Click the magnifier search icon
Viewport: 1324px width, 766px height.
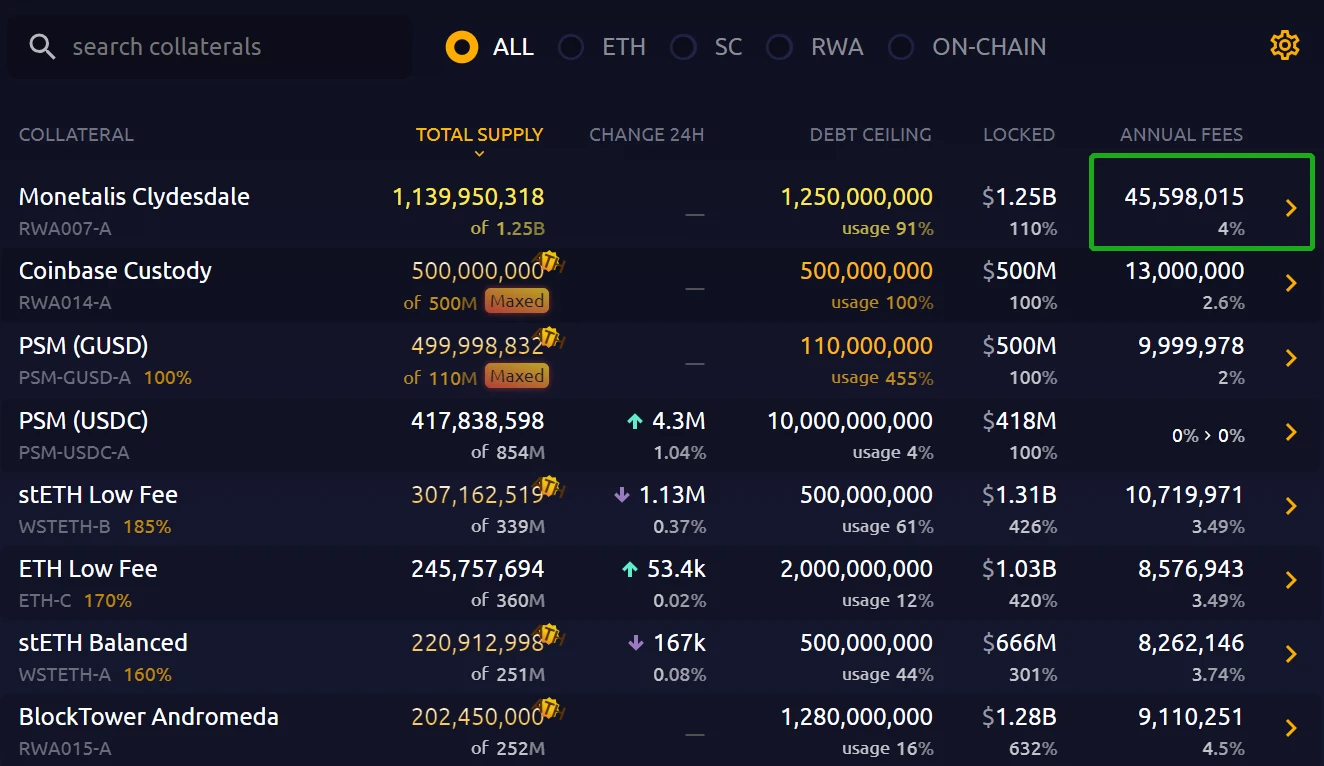click(42, 47)
